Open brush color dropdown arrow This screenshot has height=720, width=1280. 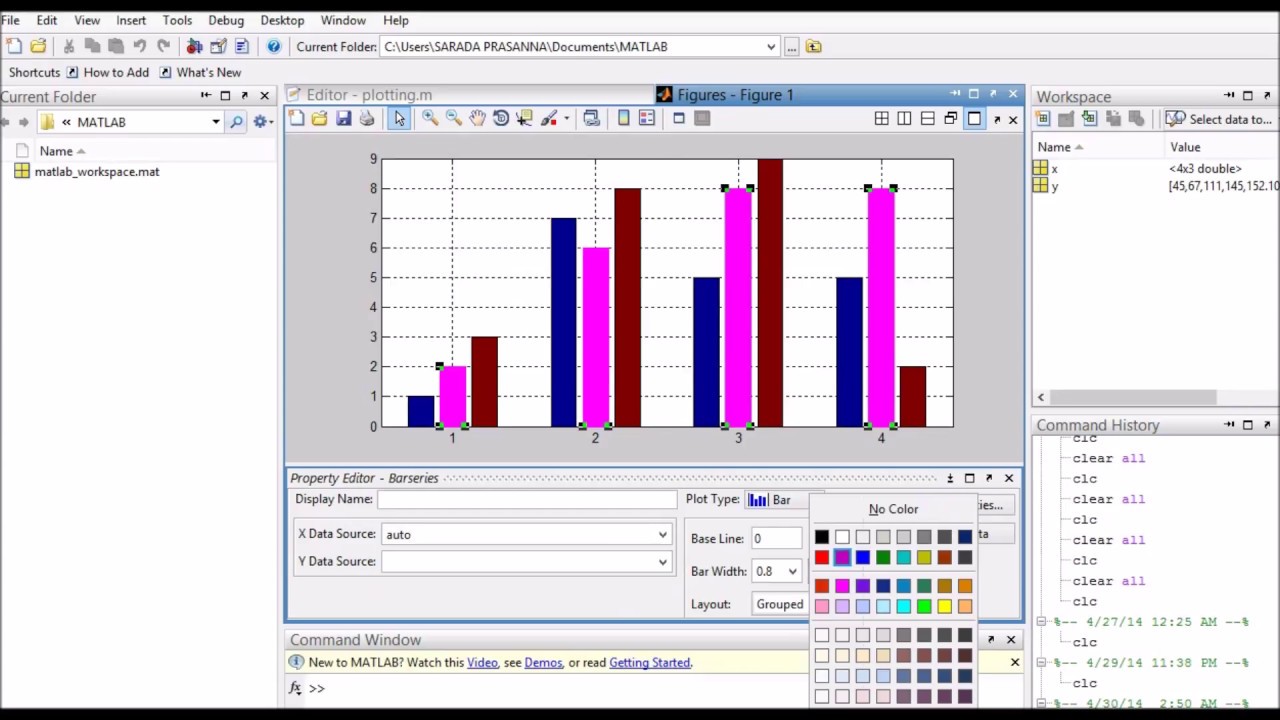(566, 118)
